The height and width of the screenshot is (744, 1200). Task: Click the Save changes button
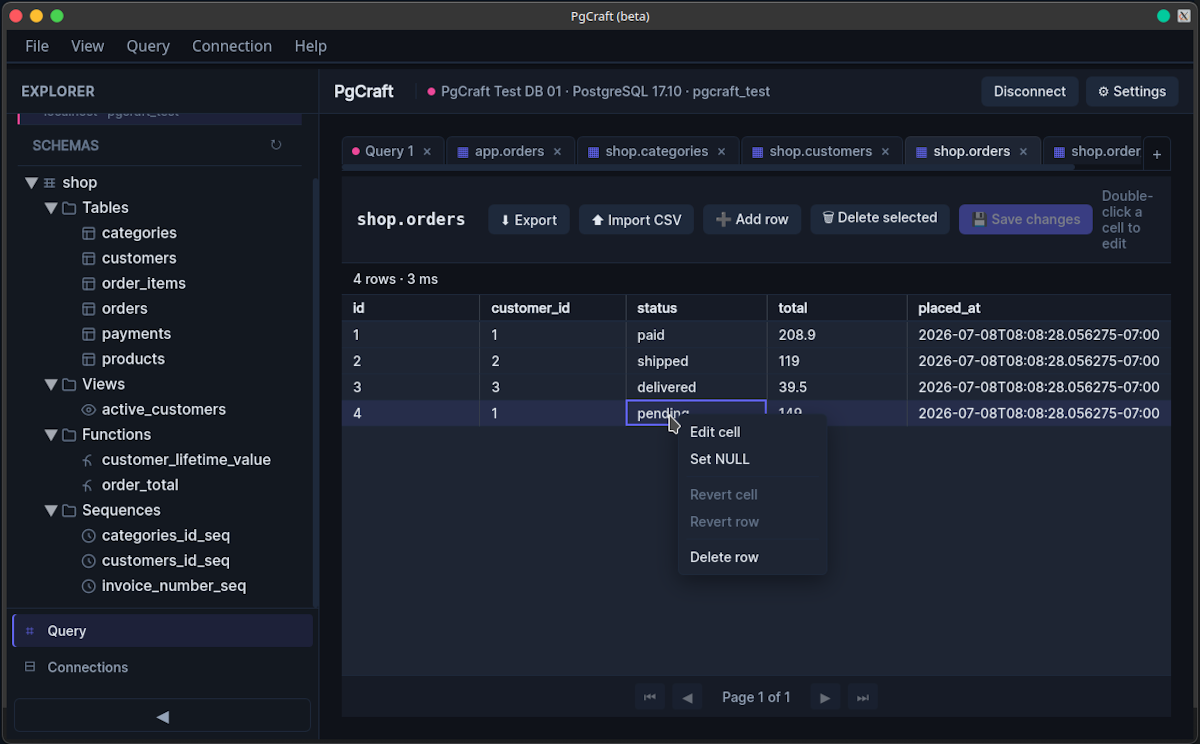coord(1025,219)
